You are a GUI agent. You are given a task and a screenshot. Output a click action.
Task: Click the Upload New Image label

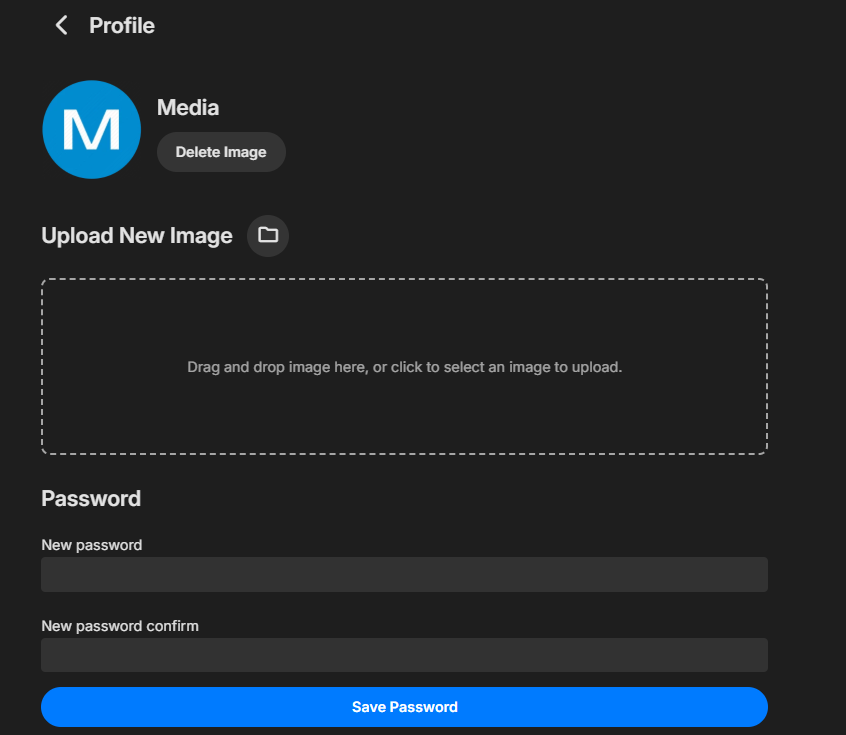(x=136, y=235)
